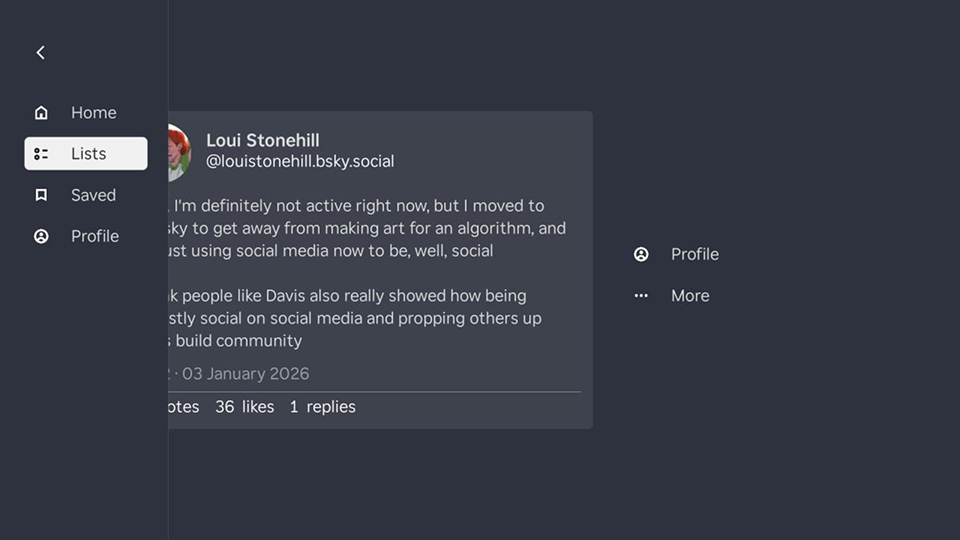Click the Lists icon in sidebar

click(x=41, y=154)
